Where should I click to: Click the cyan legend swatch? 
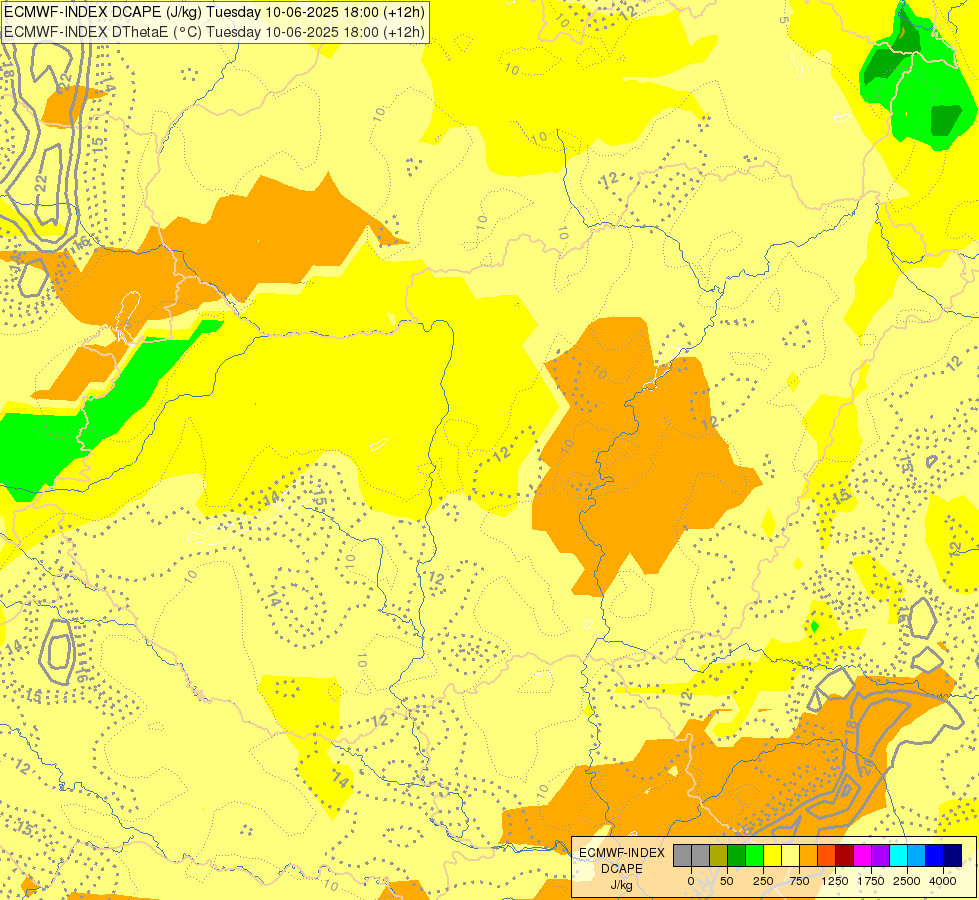pyautogui.click(x=898, y=855)
